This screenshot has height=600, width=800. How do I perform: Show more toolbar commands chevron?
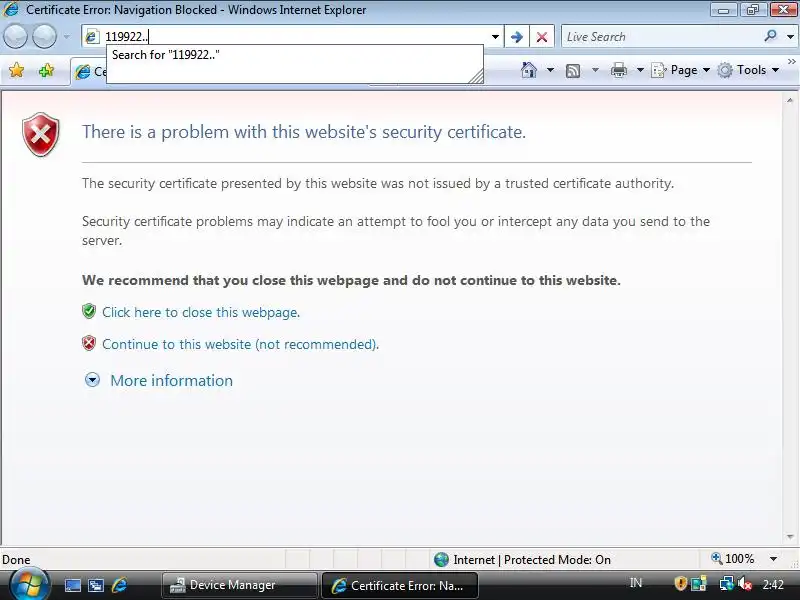(791, 62)
